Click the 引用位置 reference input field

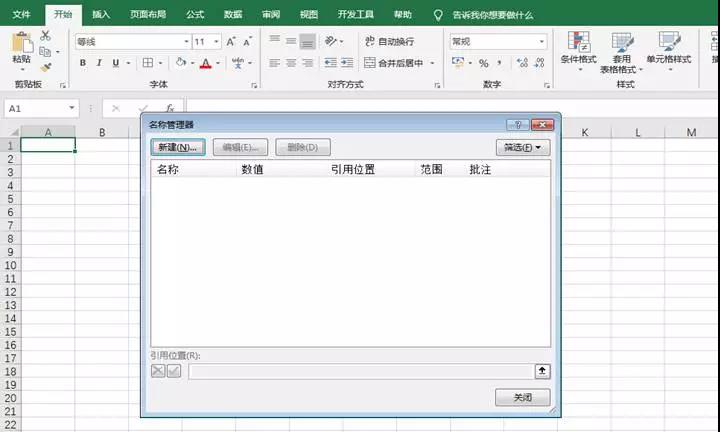[361, 371]
